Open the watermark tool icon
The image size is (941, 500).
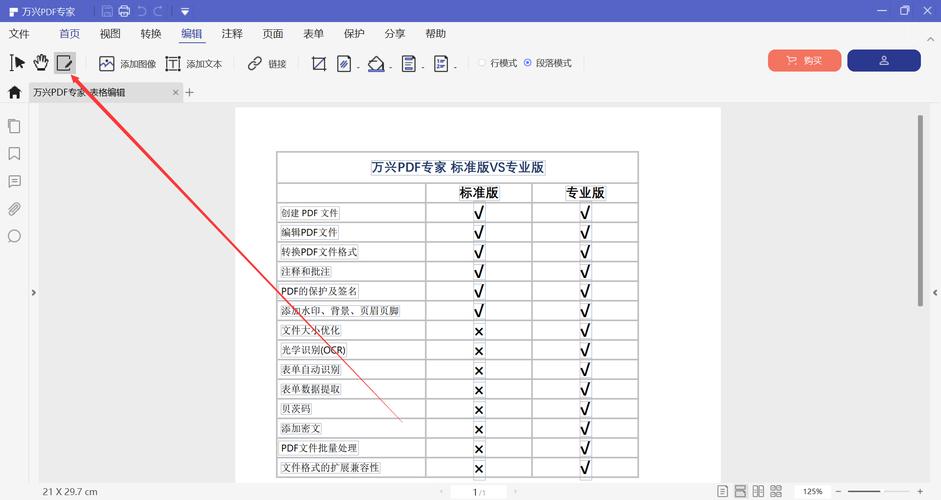click(344, 63)
